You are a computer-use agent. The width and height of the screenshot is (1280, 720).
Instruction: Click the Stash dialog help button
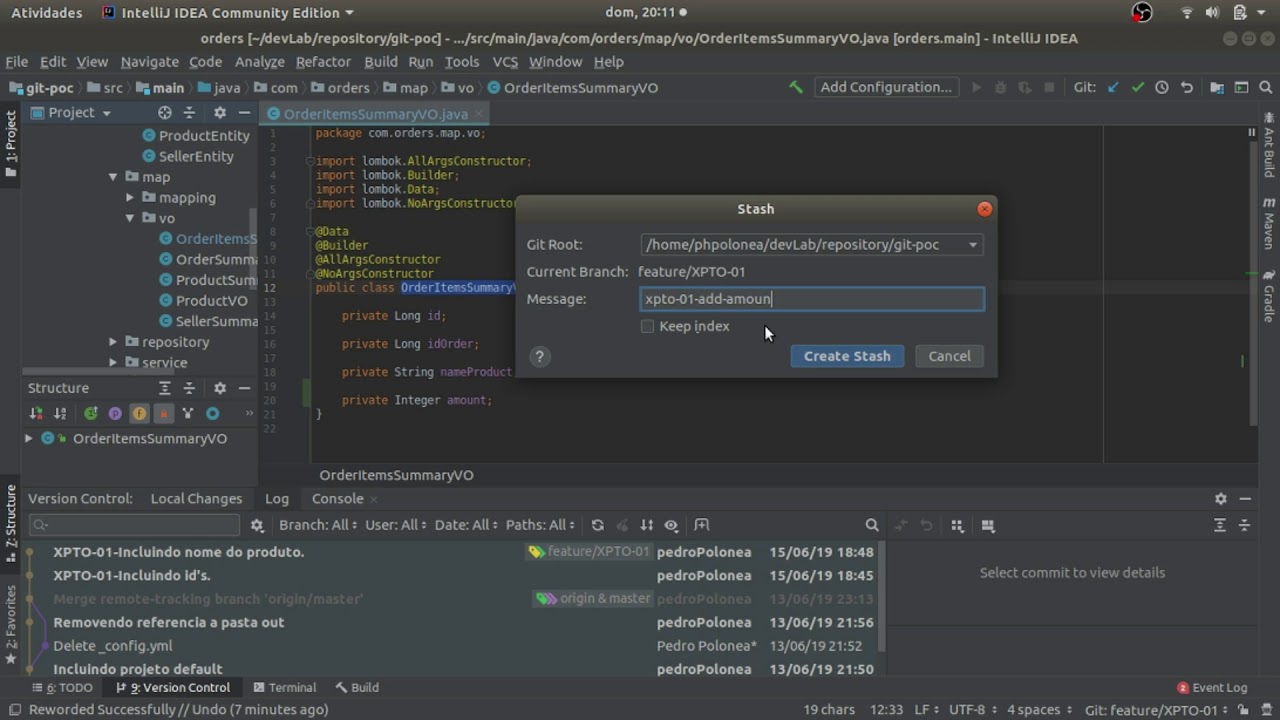point(540,356)
